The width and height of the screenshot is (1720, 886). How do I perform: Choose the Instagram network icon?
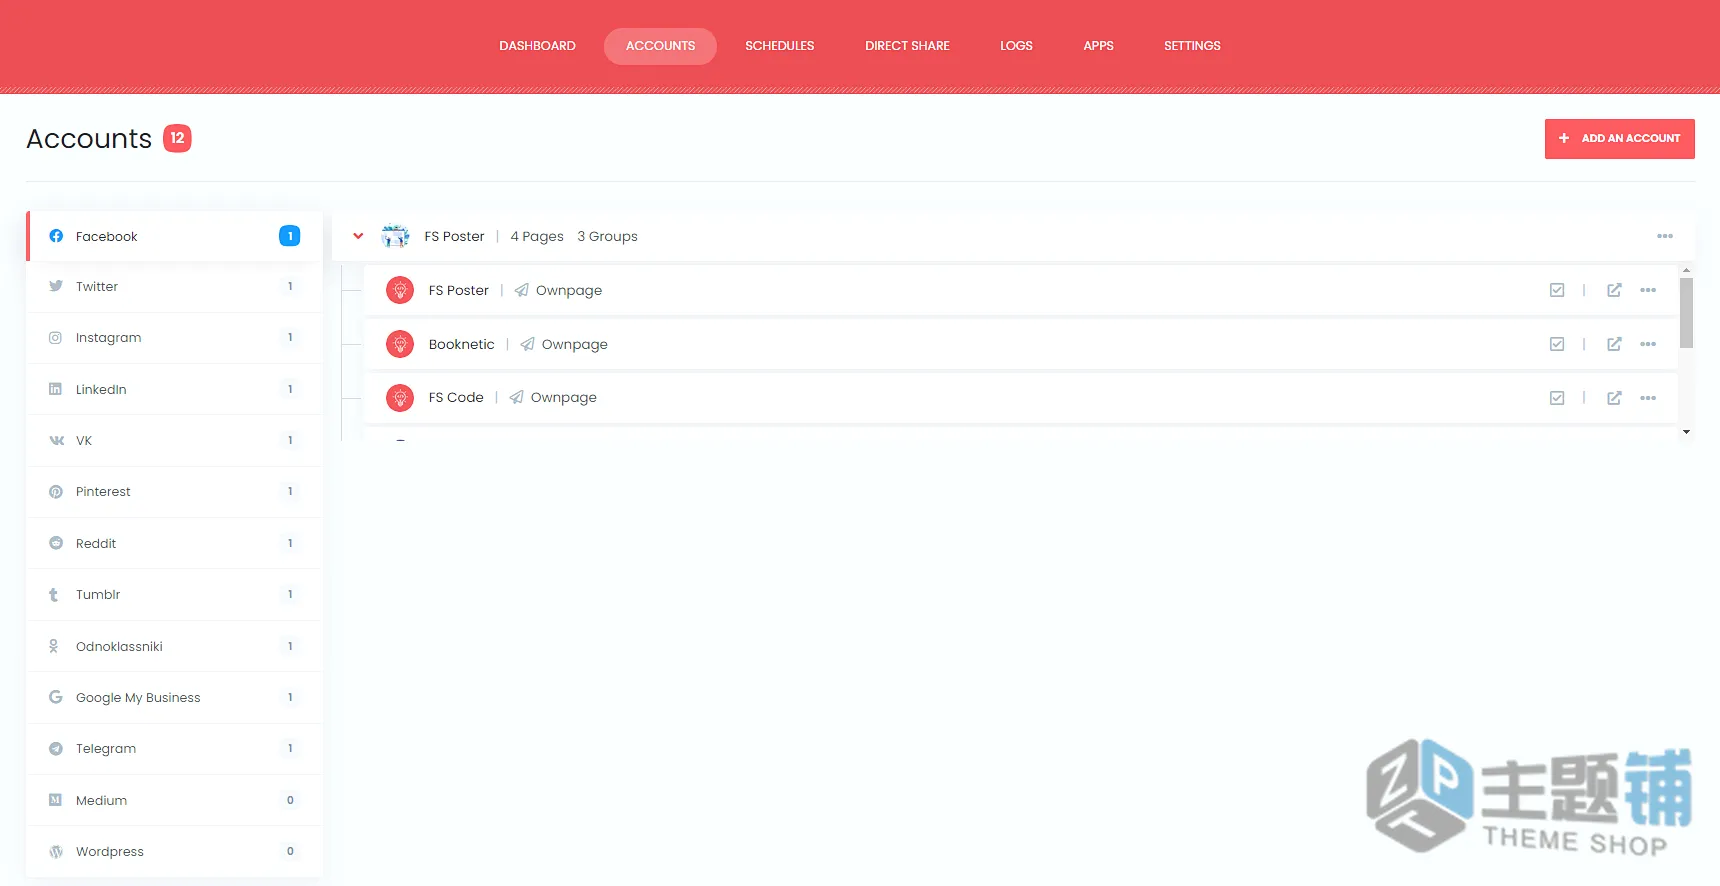point(56,338)
